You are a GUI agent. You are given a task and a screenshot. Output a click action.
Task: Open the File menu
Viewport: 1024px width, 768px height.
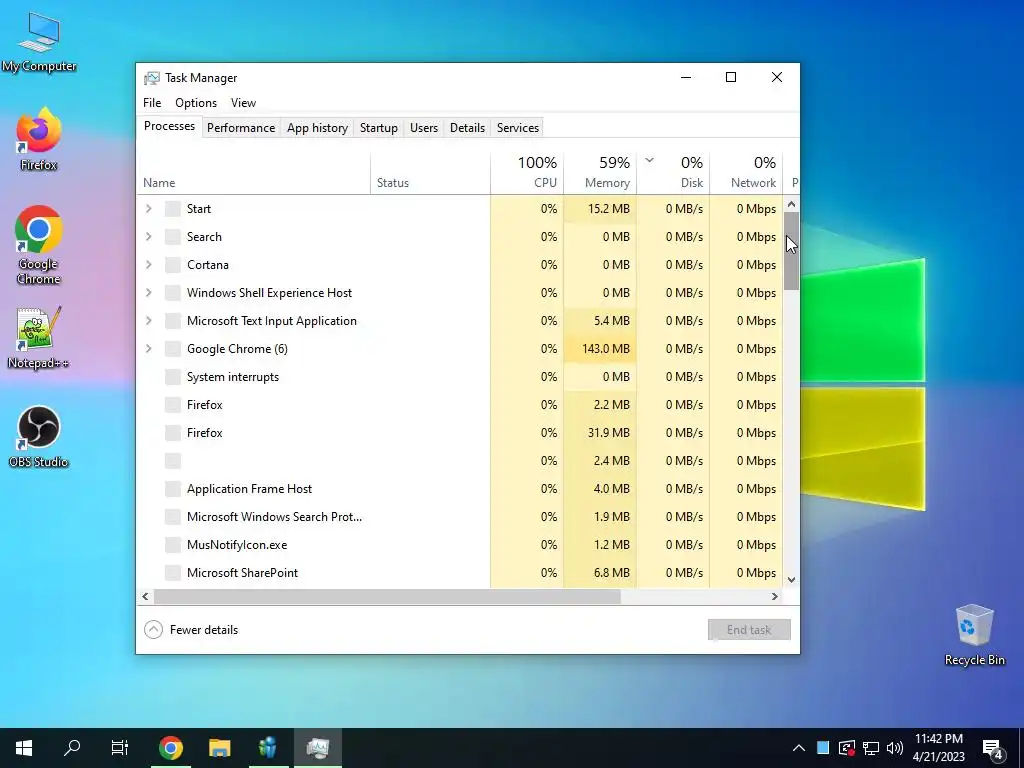pos(152,103)
